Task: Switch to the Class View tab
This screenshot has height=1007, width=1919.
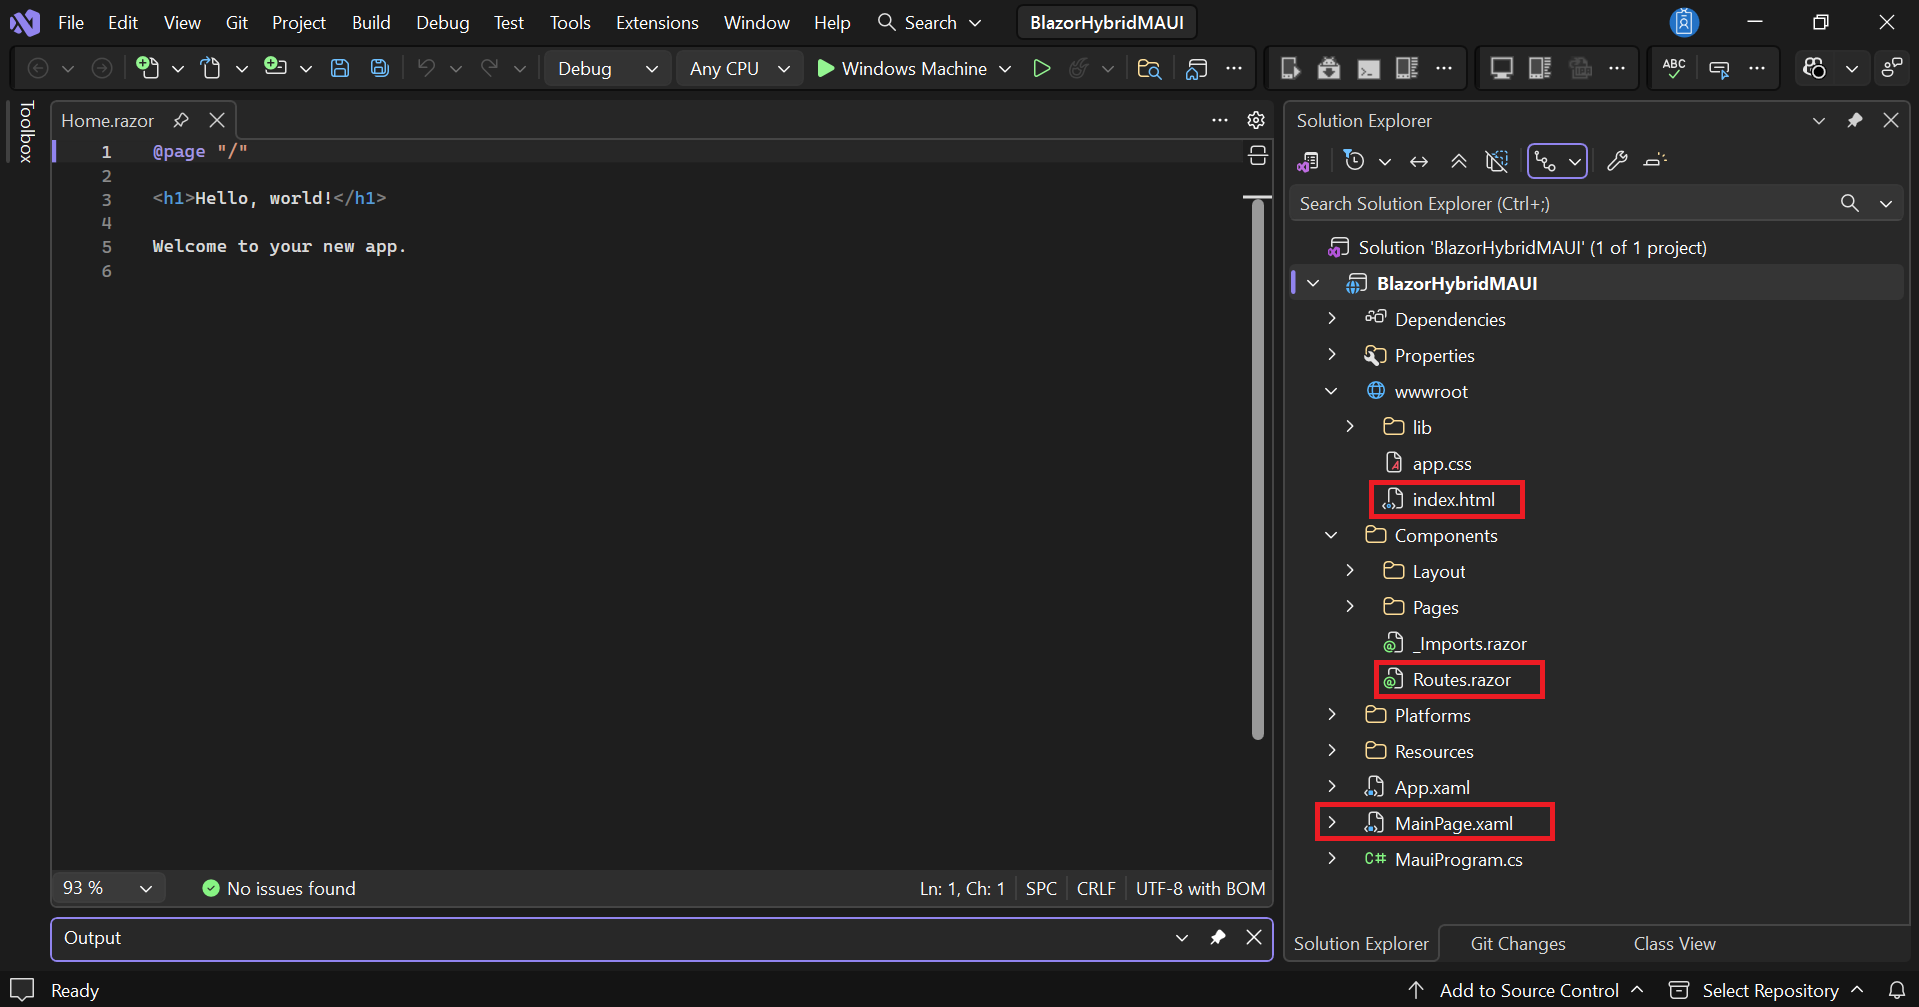Action: 1674,944
